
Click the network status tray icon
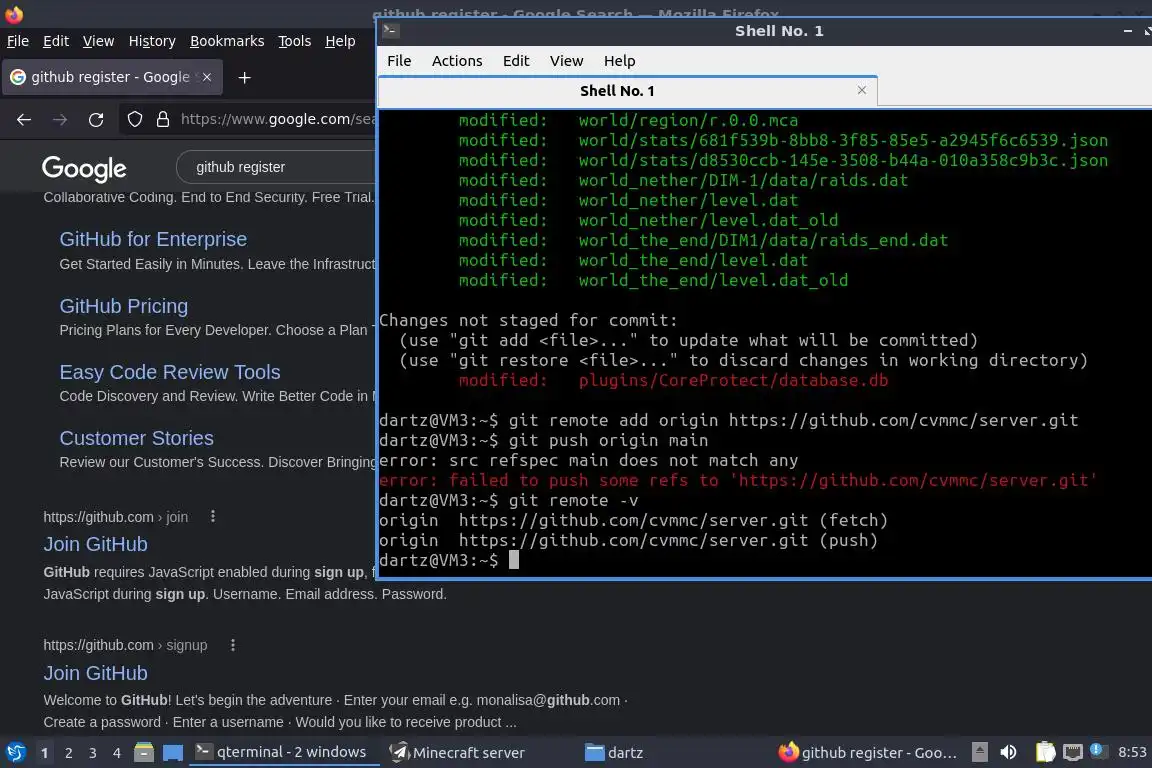click(1073, 752)
